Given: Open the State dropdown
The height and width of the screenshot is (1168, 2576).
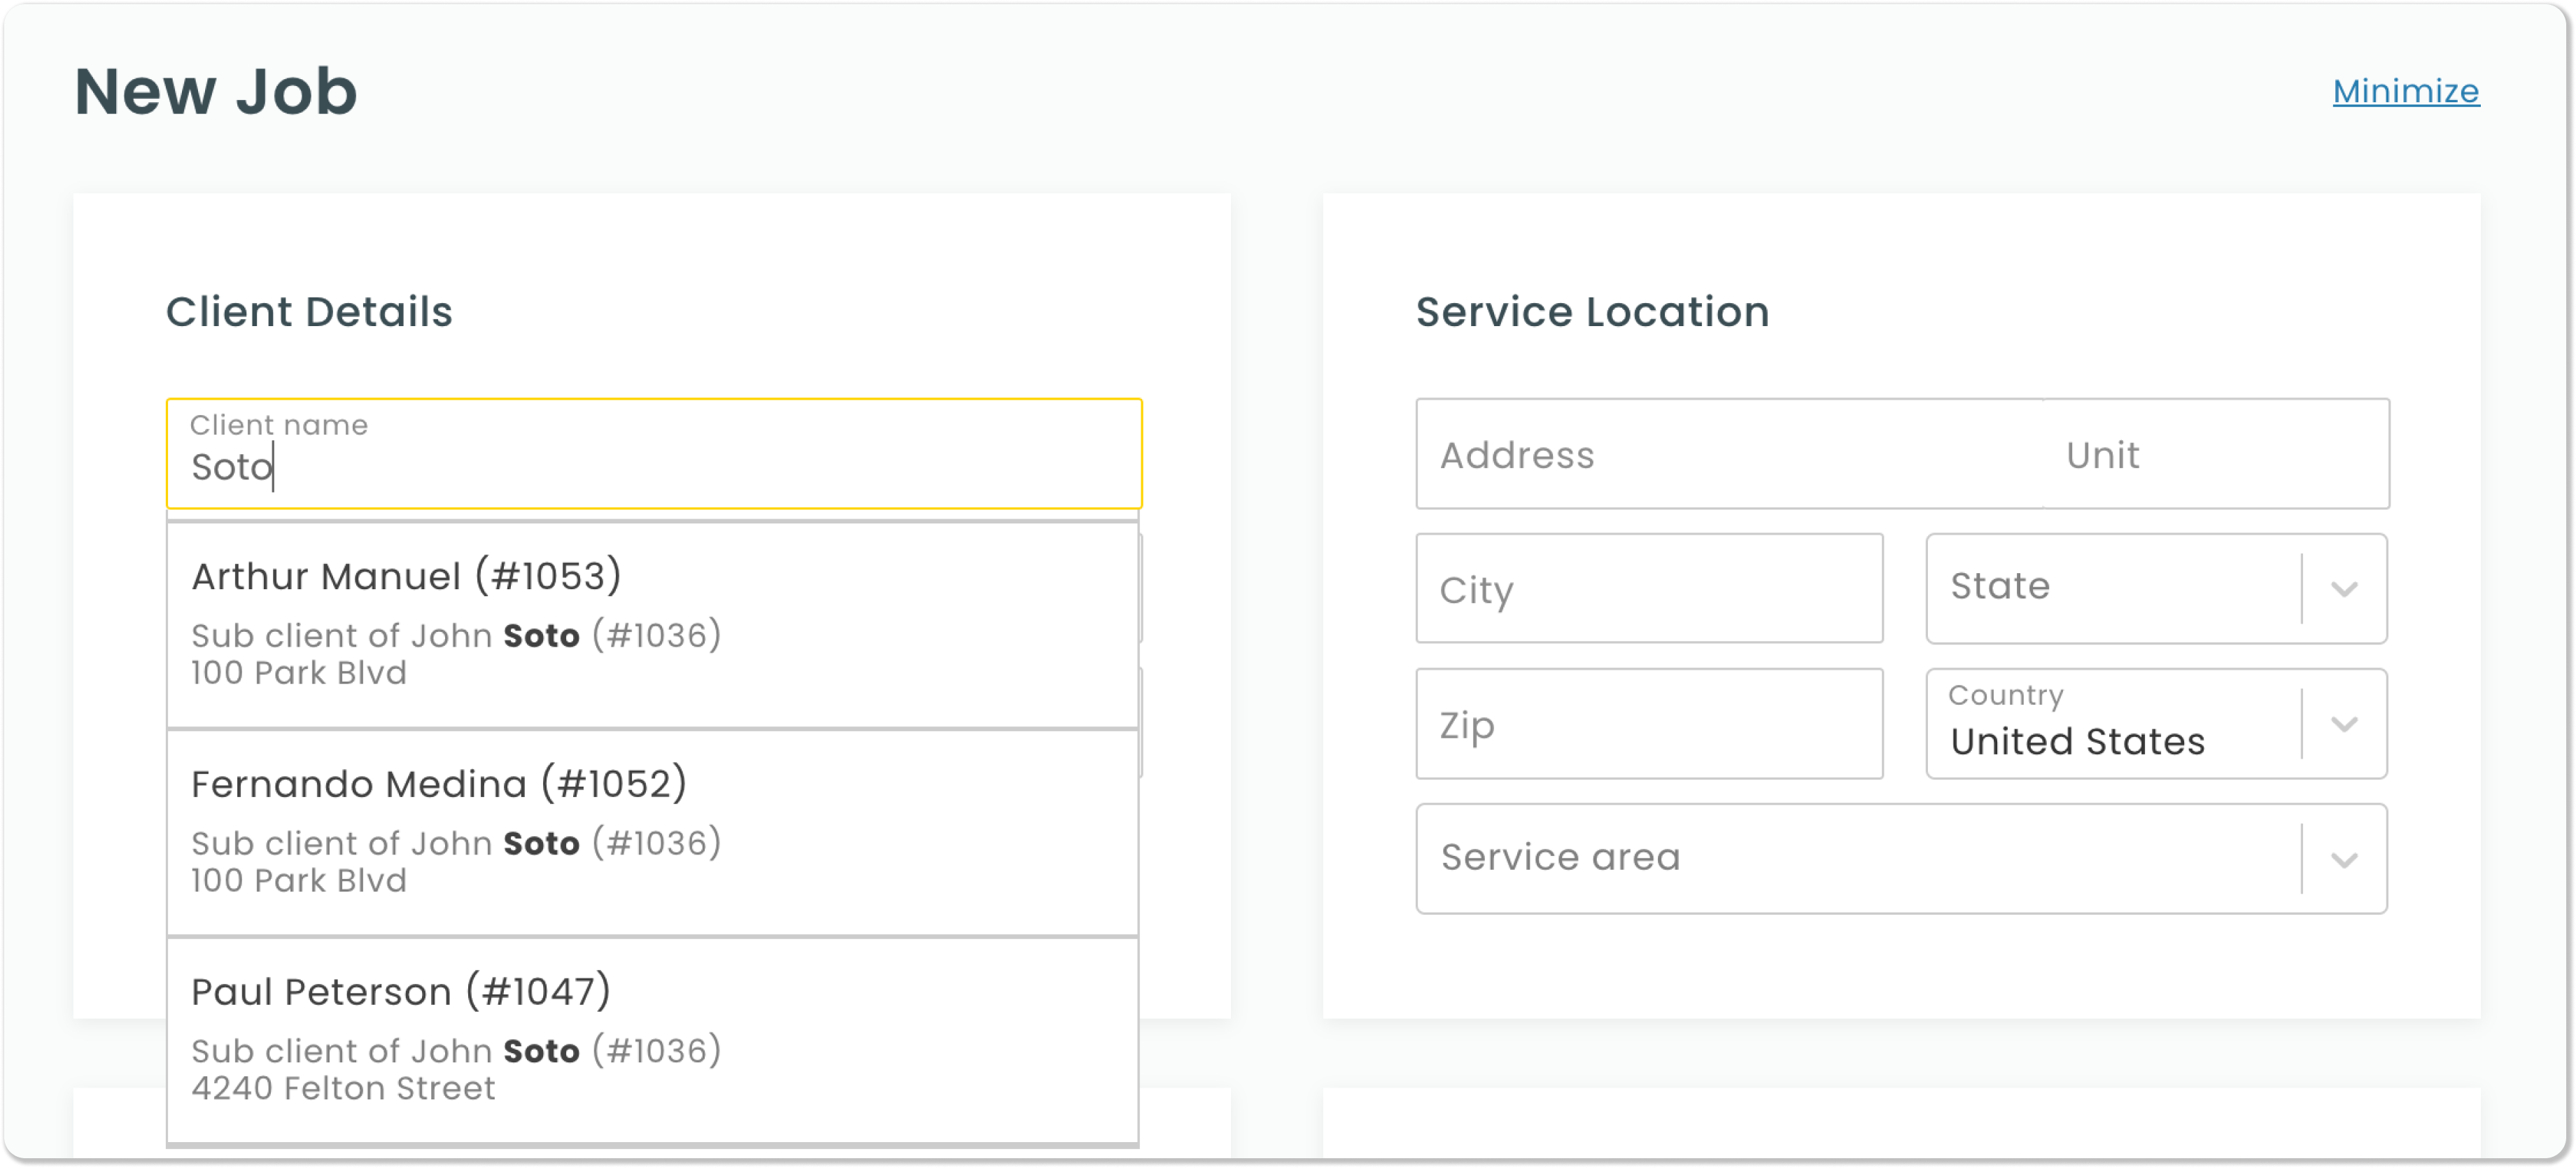Looking at the screenshot, I should coord(2156,589).
